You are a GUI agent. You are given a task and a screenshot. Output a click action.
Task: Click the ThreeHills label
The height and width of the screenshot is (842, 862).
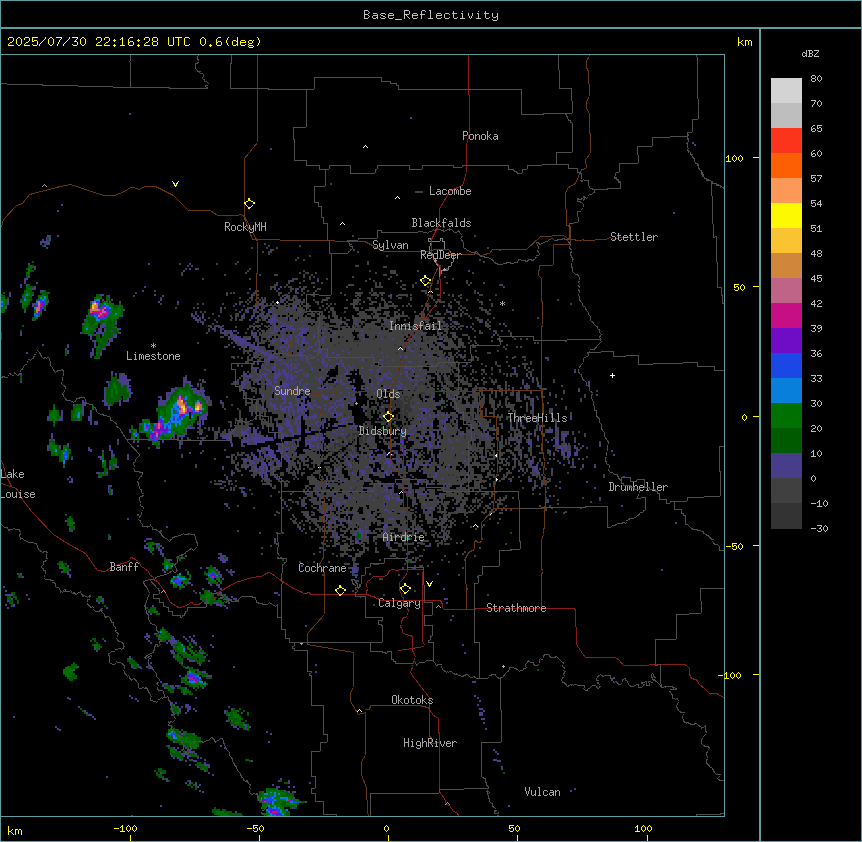click(537, 418)
